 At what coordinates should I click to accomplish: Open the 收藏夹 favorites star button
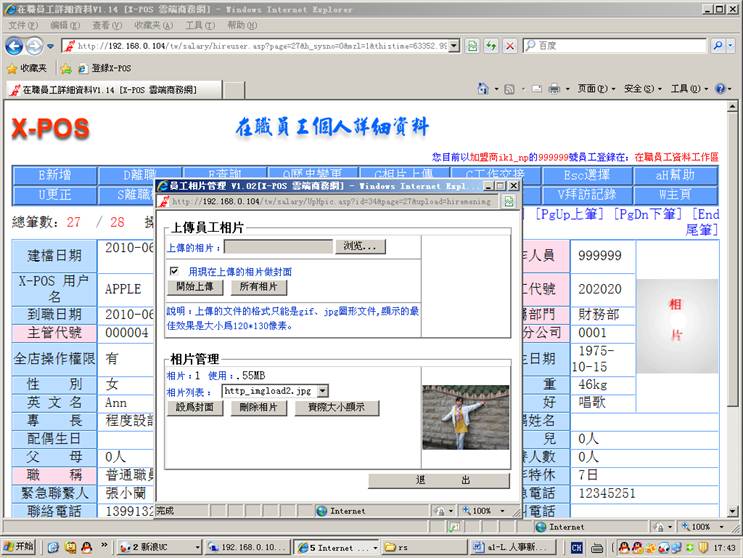click(27, 68)
